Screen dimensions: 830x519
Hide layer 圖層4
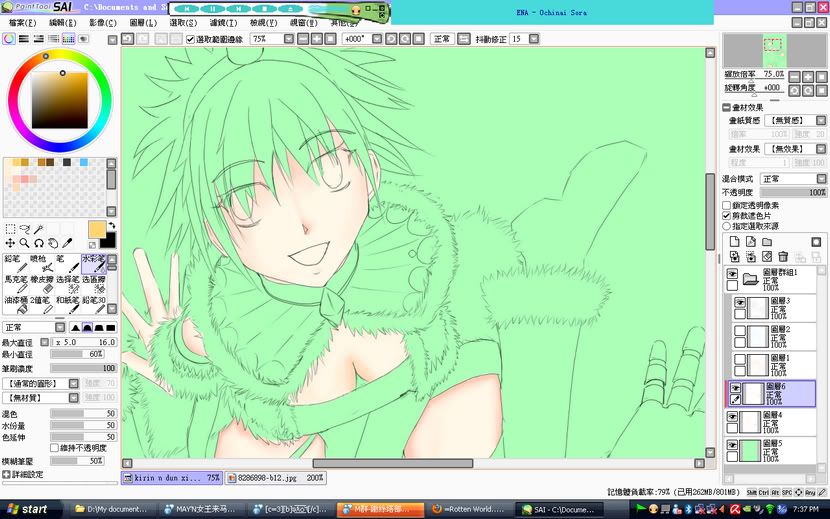(x=732, y=417)
